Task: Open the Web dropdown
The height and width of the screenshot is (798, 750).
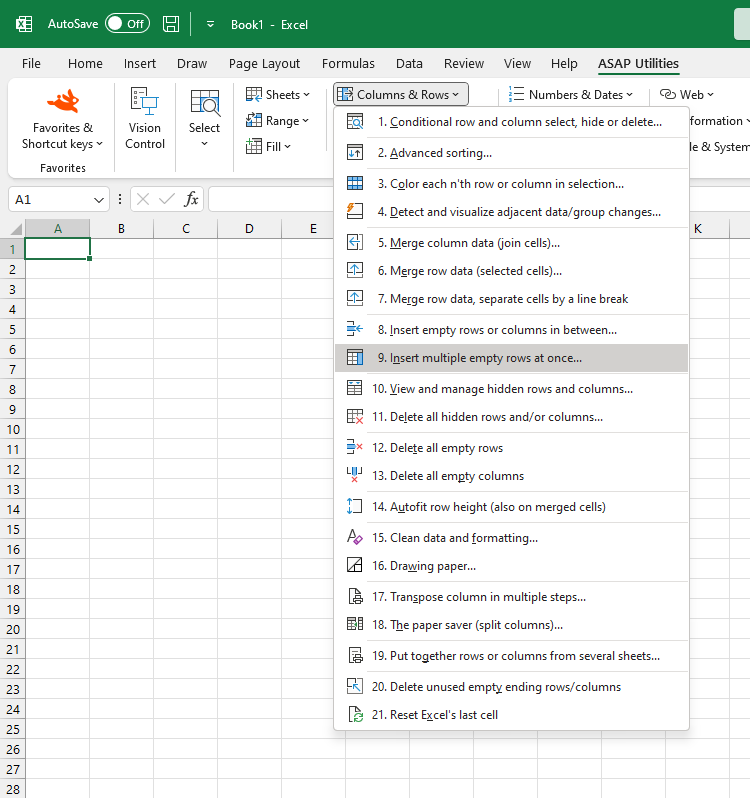Action: coord(686,95)
